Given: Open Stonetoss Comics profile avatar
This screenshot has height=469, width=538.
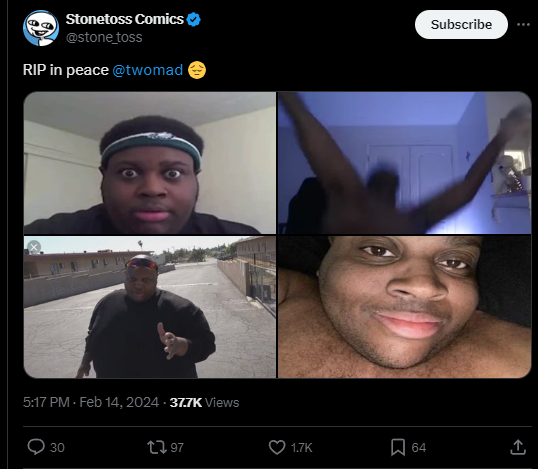Looking at the screenshot, I should [x=41, y=28].
